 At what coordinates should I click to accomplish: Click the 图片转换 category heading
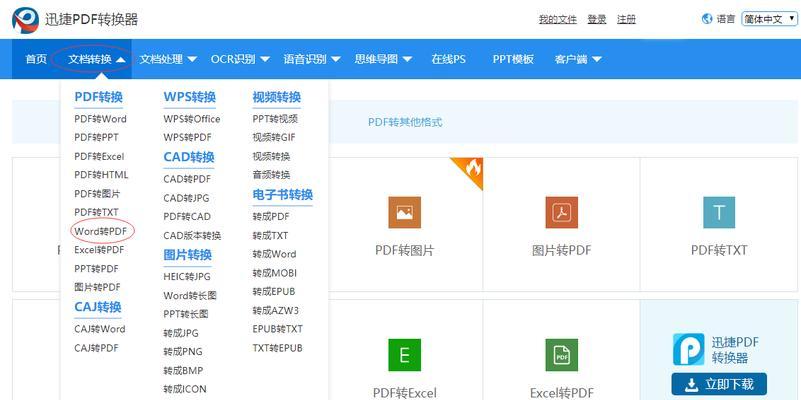pyautogui.click(x=187, y=255)
